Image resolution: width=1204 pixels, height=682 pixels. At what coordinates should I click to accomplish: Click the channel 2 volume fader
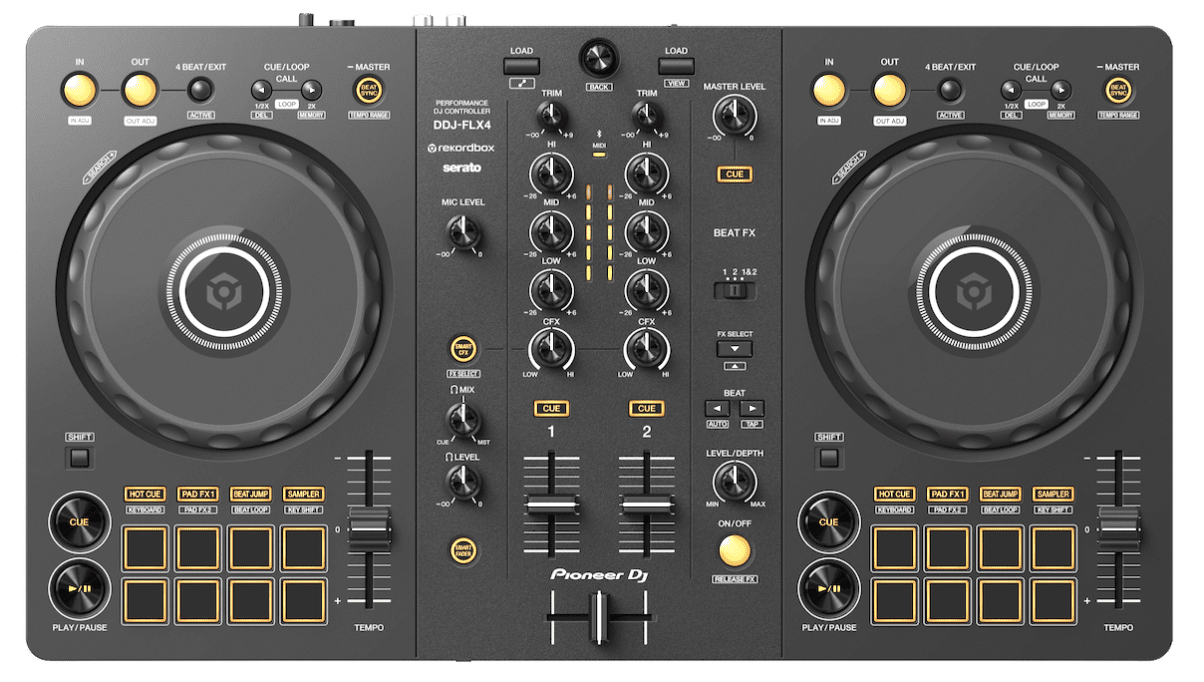(x=648, y=505)
